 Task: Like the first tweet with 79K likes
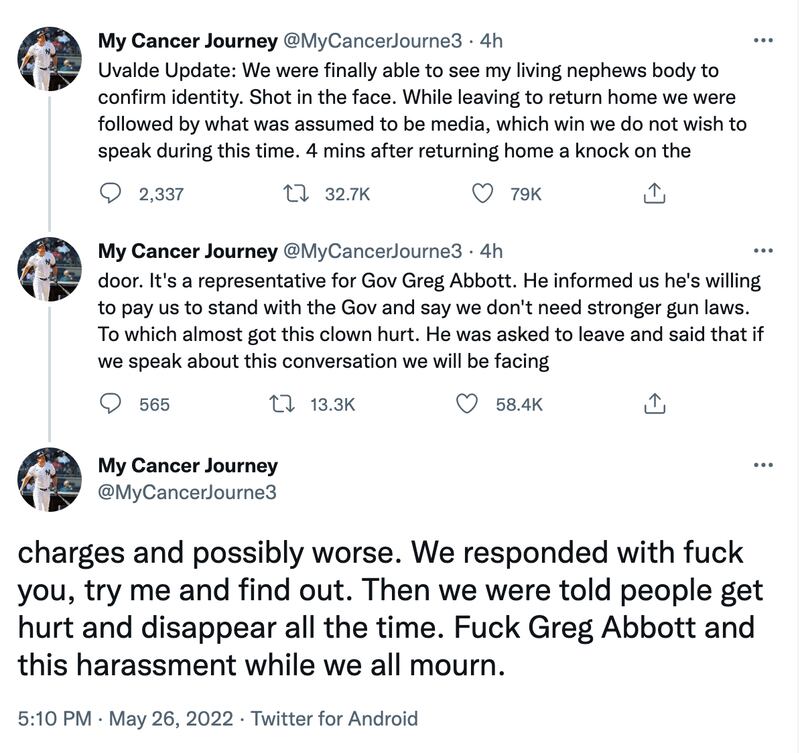pyautogui.click(x=483, y=194)
